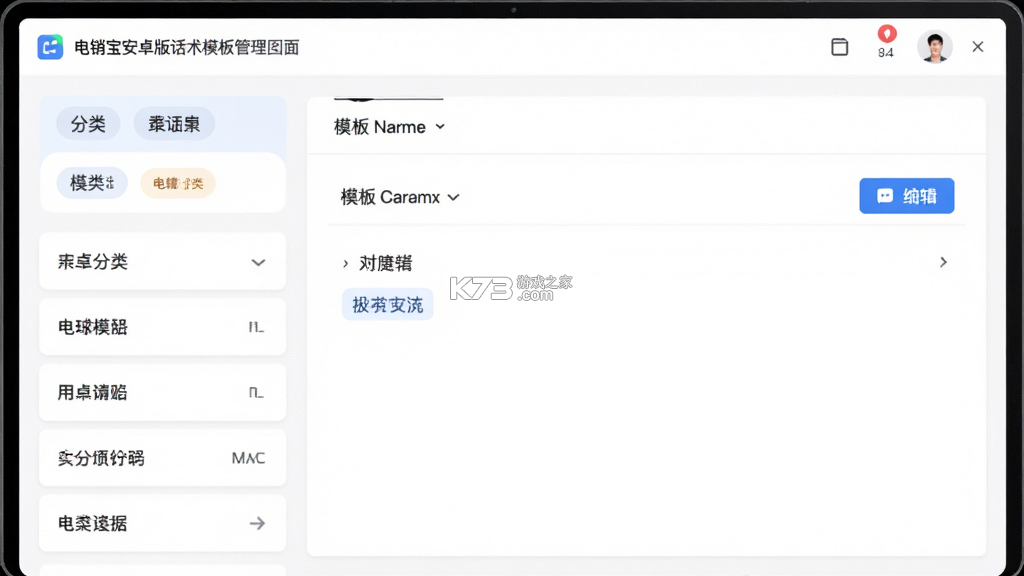The width and height of the screenshot is (1024, 576).
Task: Open the sidebar row labeled MAC
Action: coord(163,457)
